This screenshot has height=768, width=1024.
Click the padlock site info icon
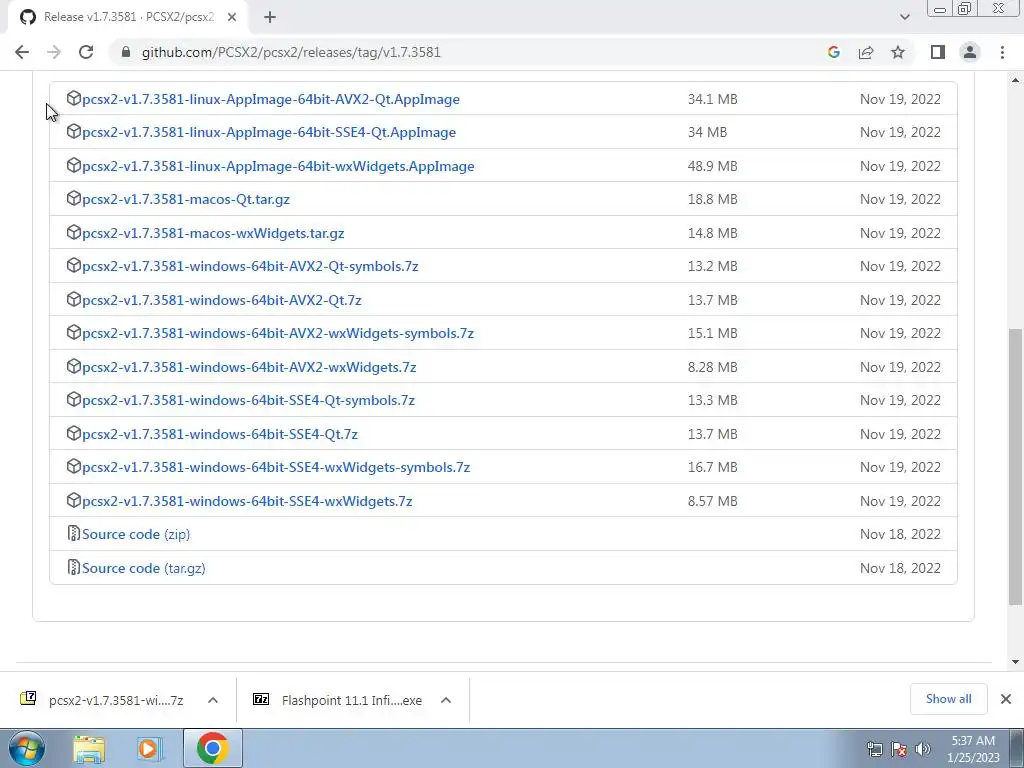tap(126, 52)
